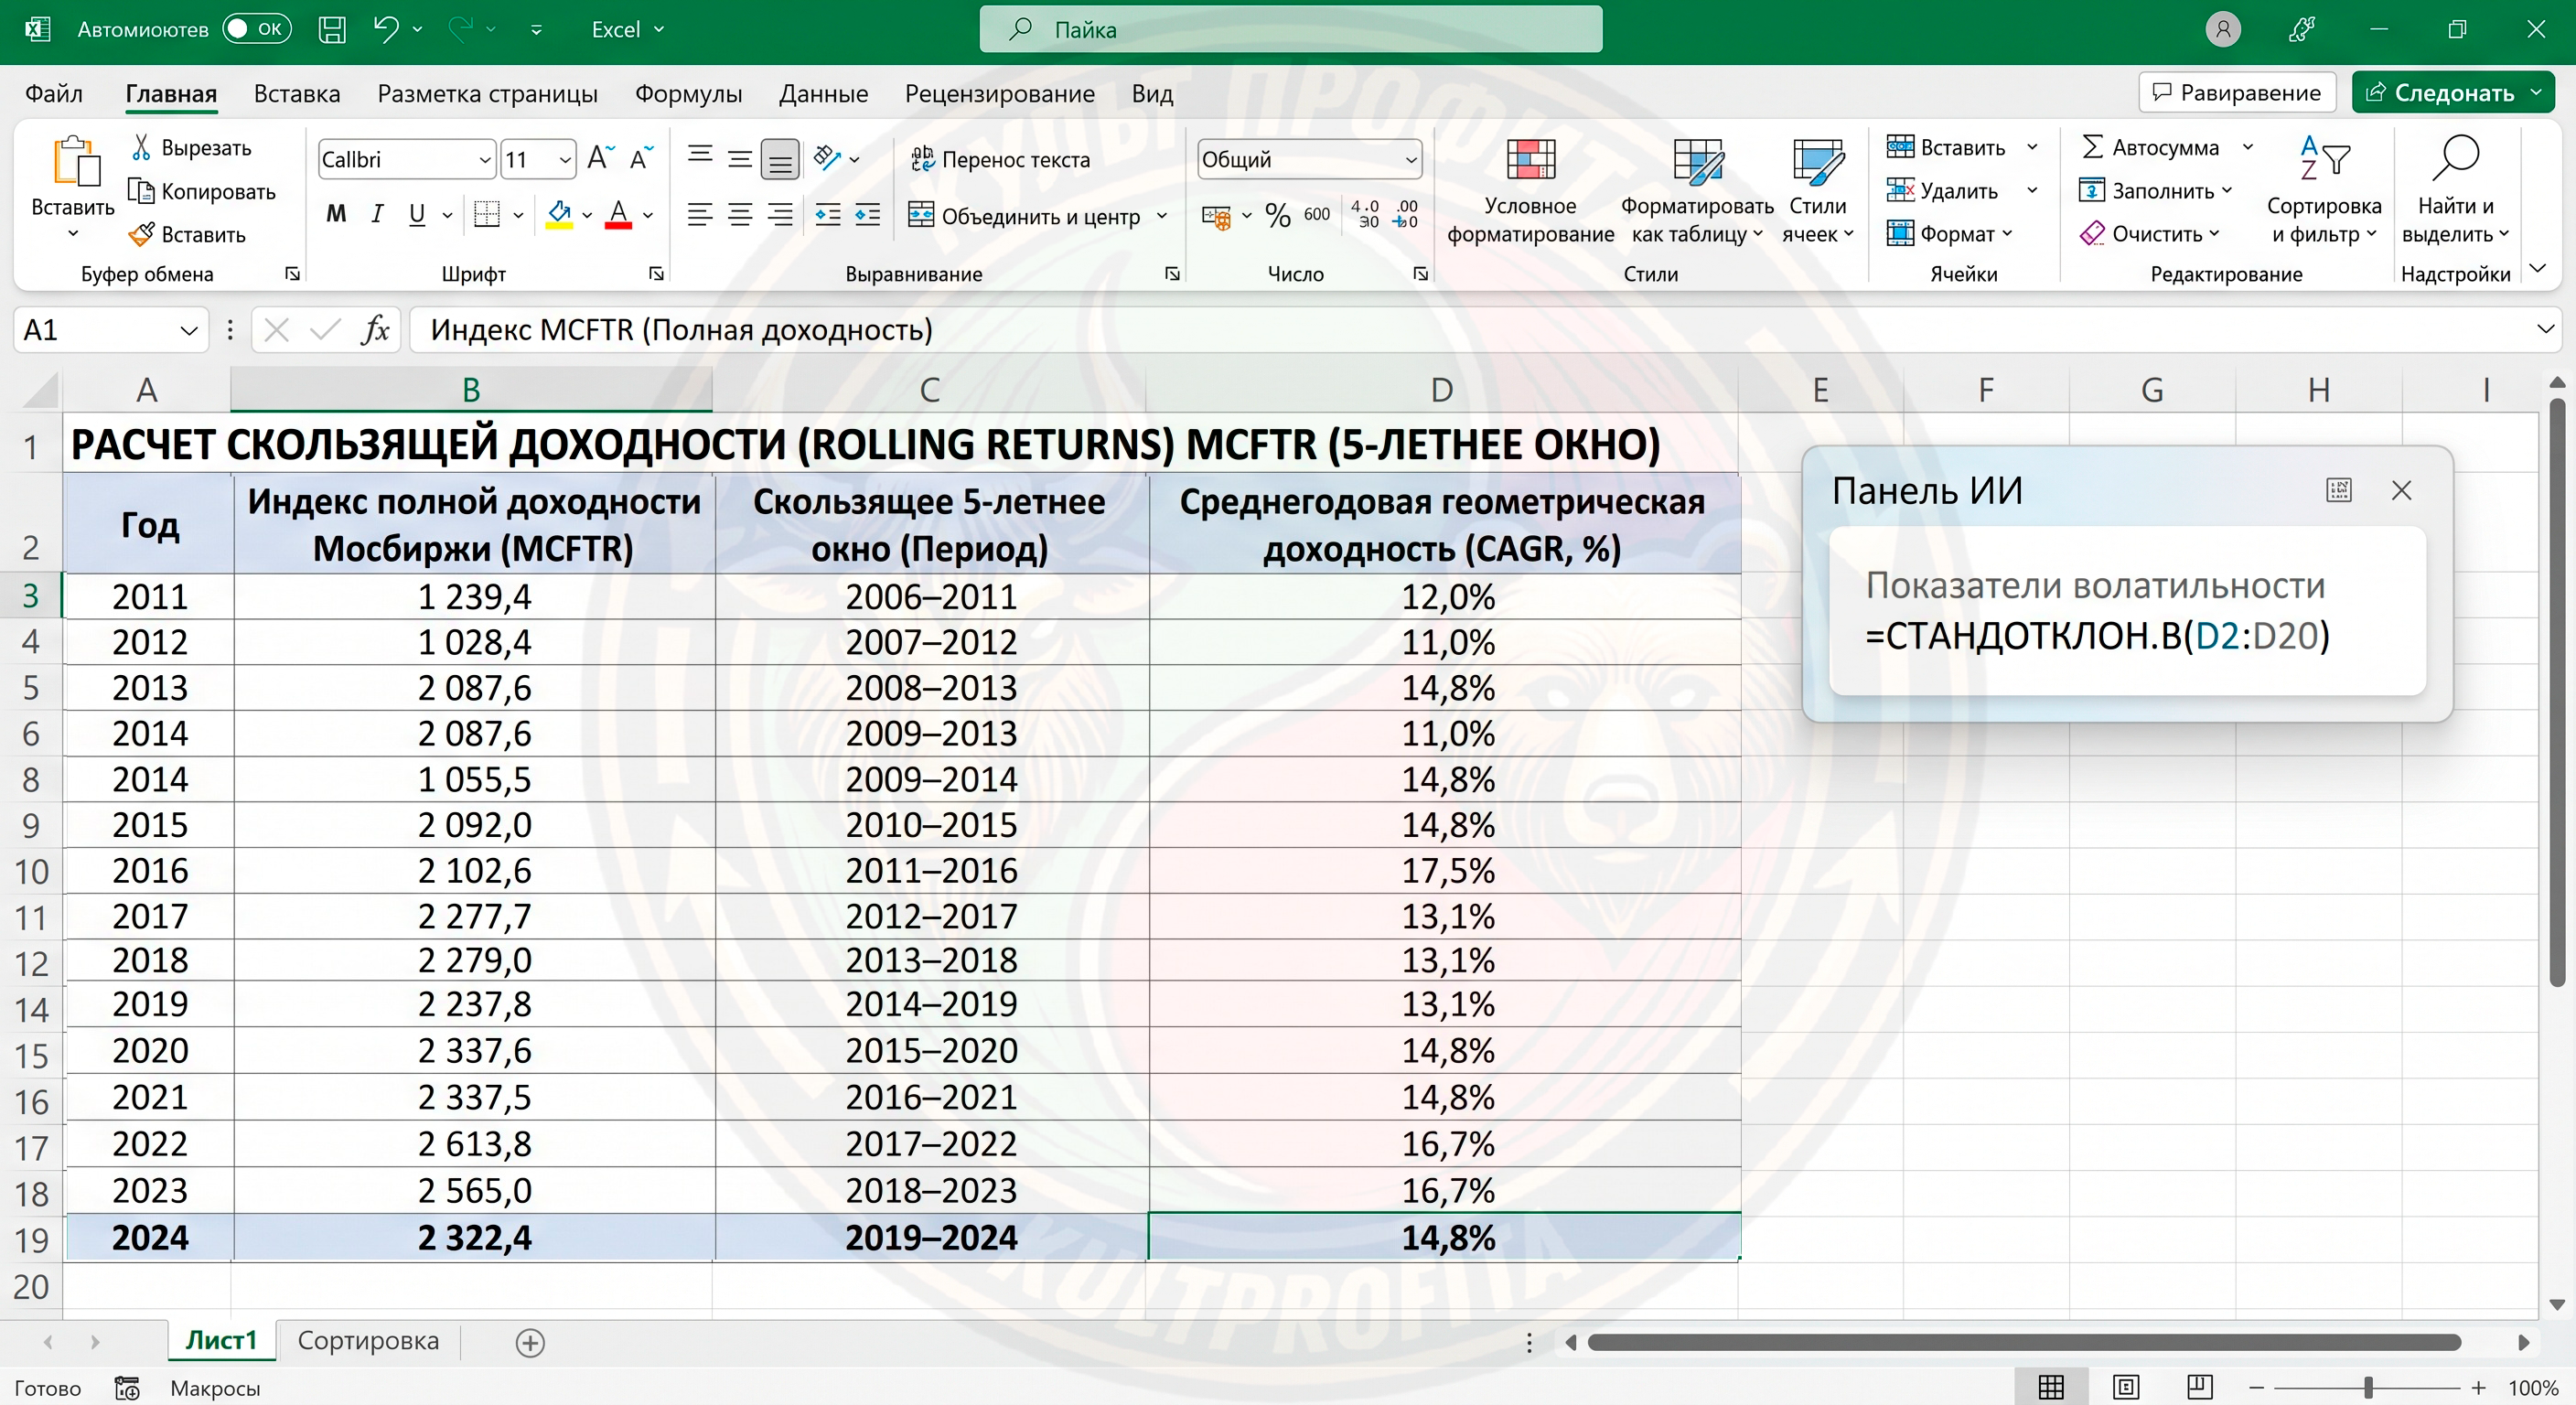Click the zoom slider handle

2368,1387
